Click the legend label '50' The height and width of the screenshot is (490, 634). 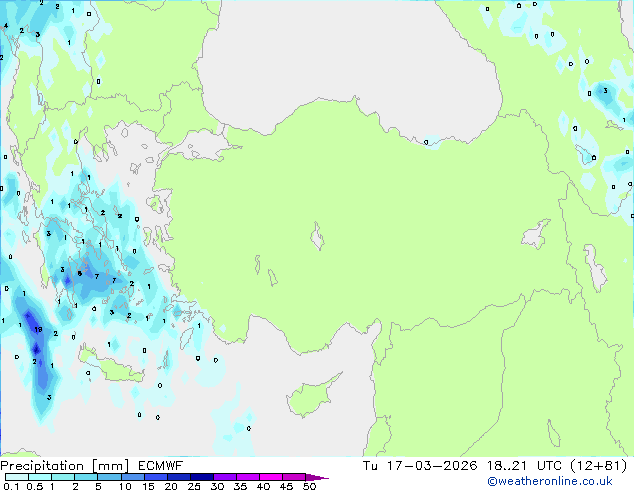pos(310,486)
